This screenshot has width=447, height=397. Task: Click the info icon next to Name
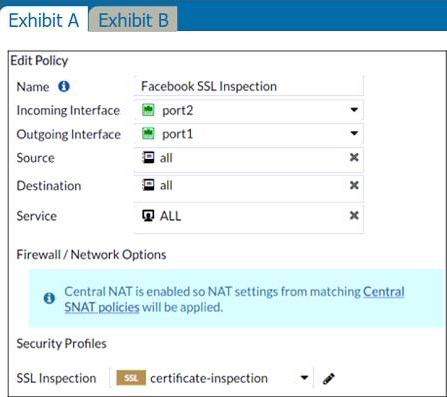(64, 87)
